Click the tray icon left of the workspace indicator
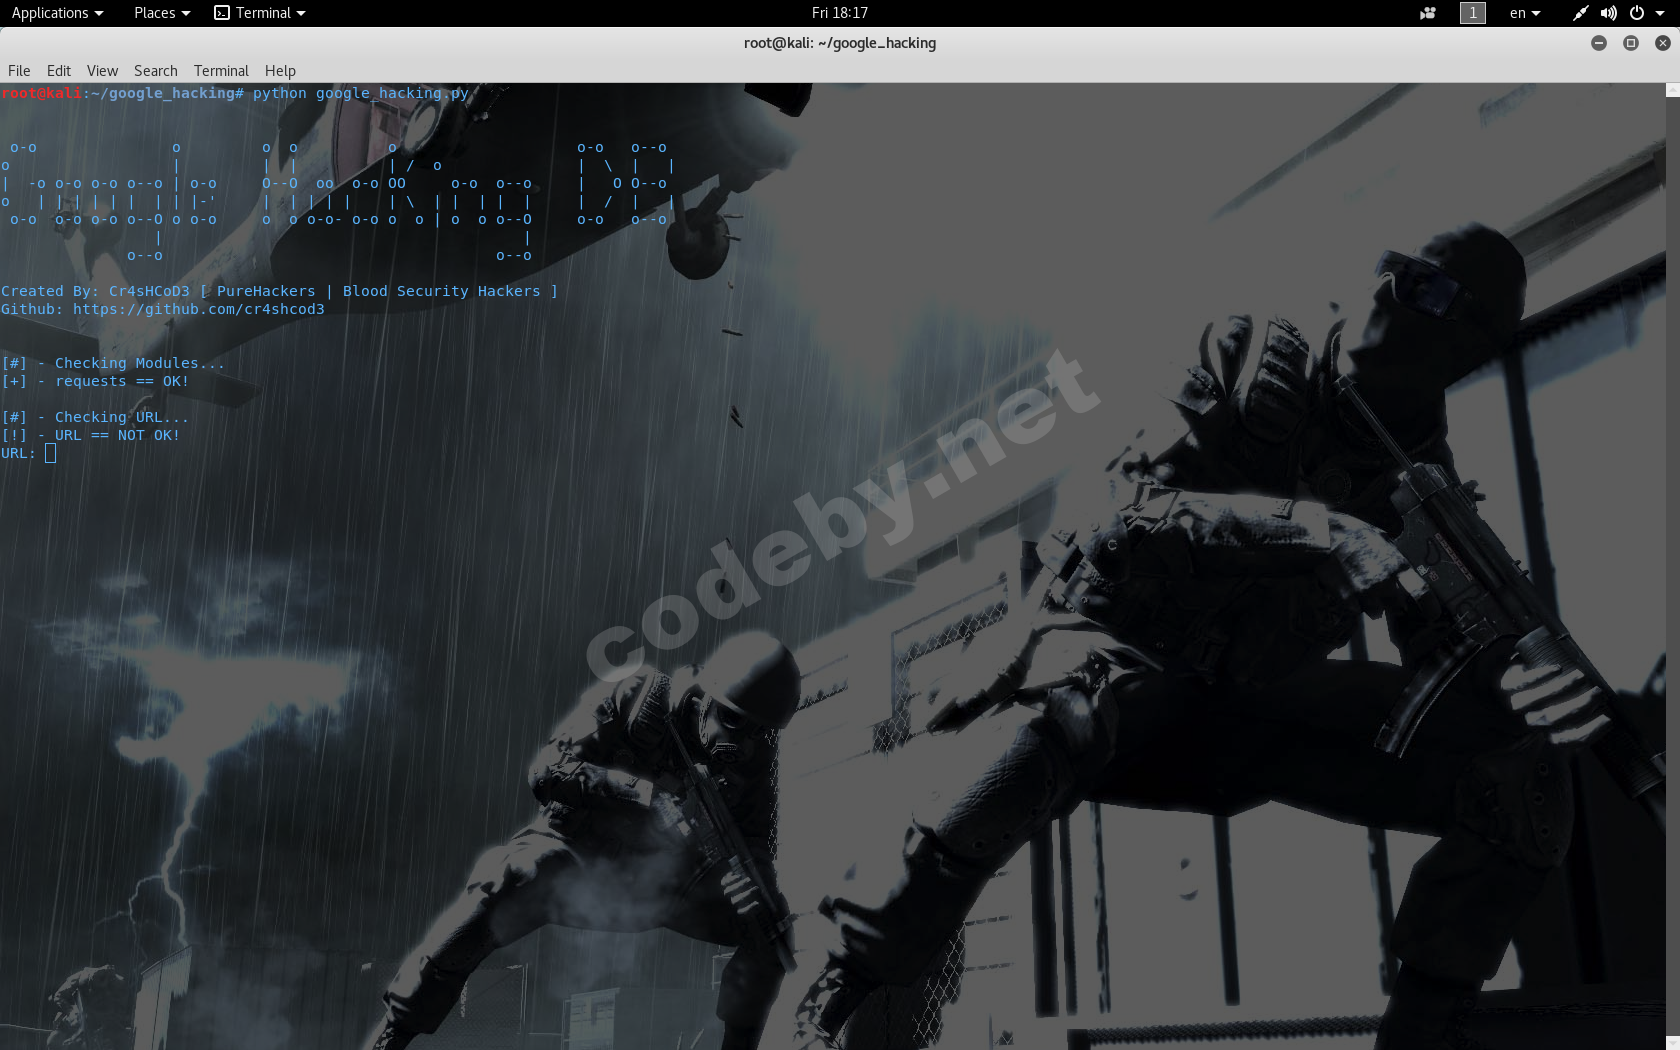This screenshot has height=1050, width=1680. click(x=1428, y=13)
